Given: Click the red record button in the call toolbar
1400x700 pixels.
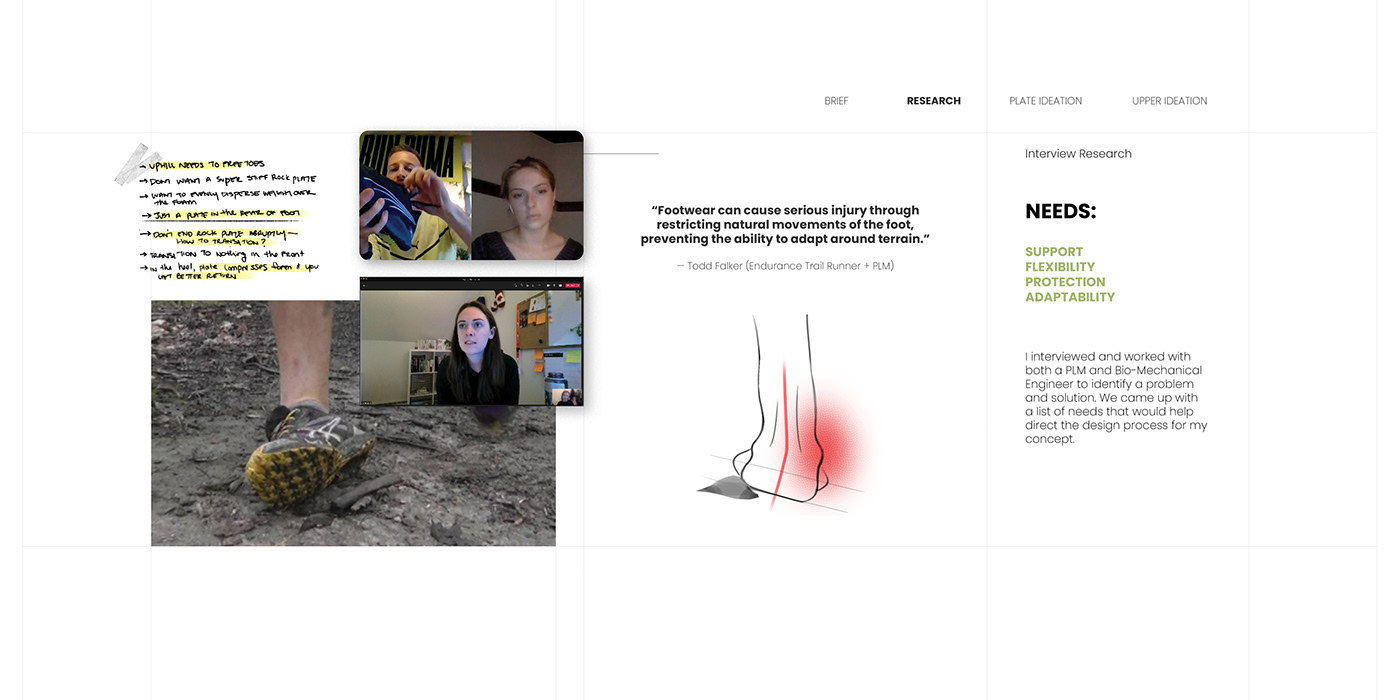Looking at the screenshot, I should pos(573,285).
